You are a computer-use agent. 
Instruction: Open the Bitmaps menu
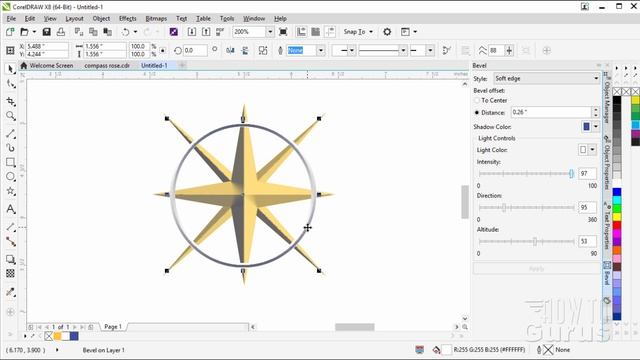[156, 19]
